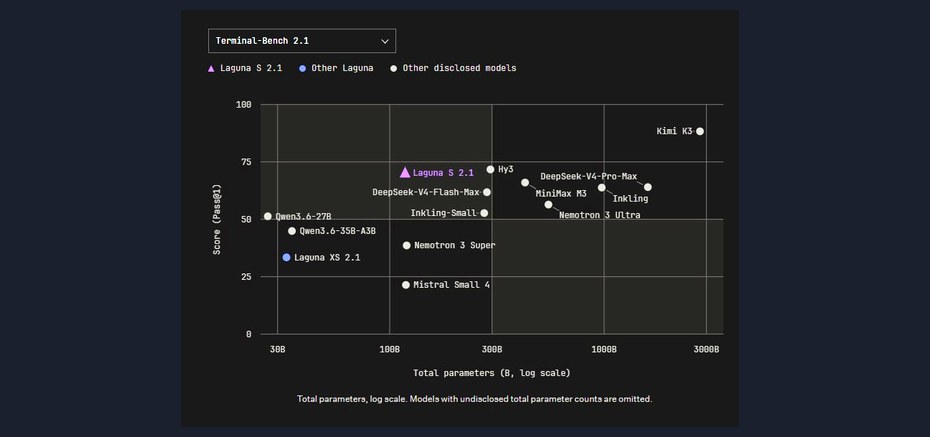Select the Laguna XS 2.1 blue data point
Image resolution: width=930 pixels, height=437 pixels.
(x=286, y=257)
